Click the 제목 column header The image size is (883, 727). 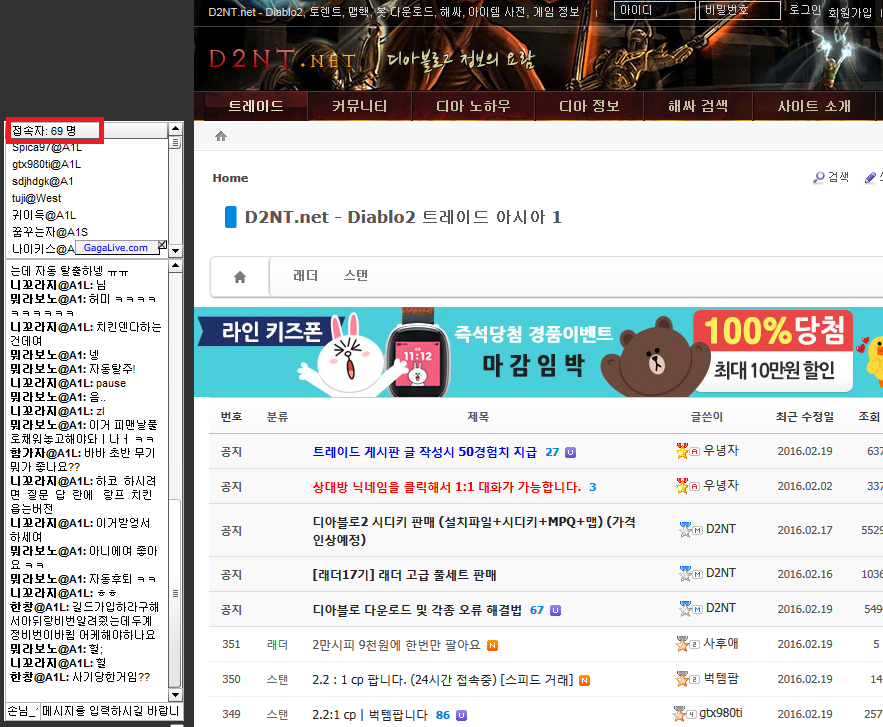478,417
